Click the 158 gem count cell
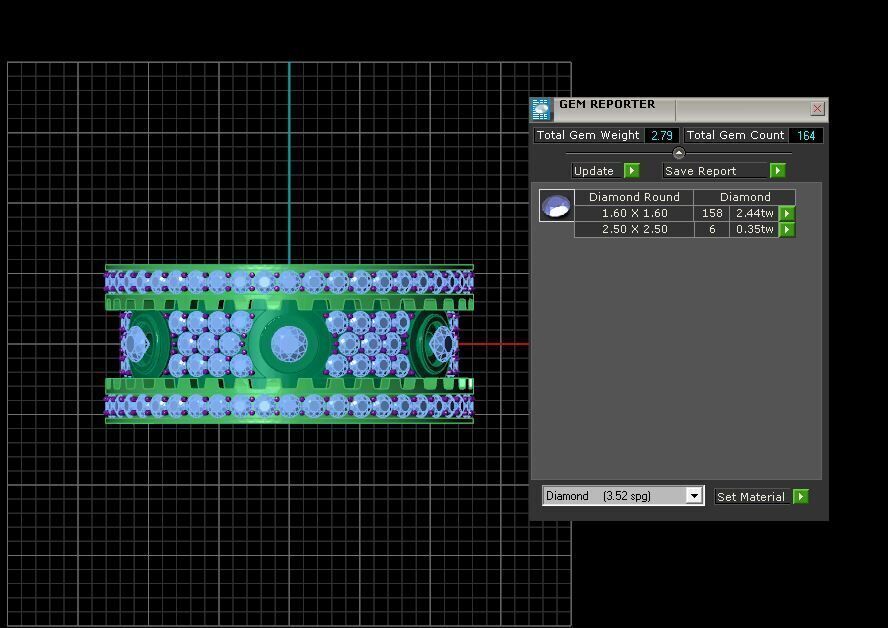Screen dimensions: 888x628 coord(712,213)
